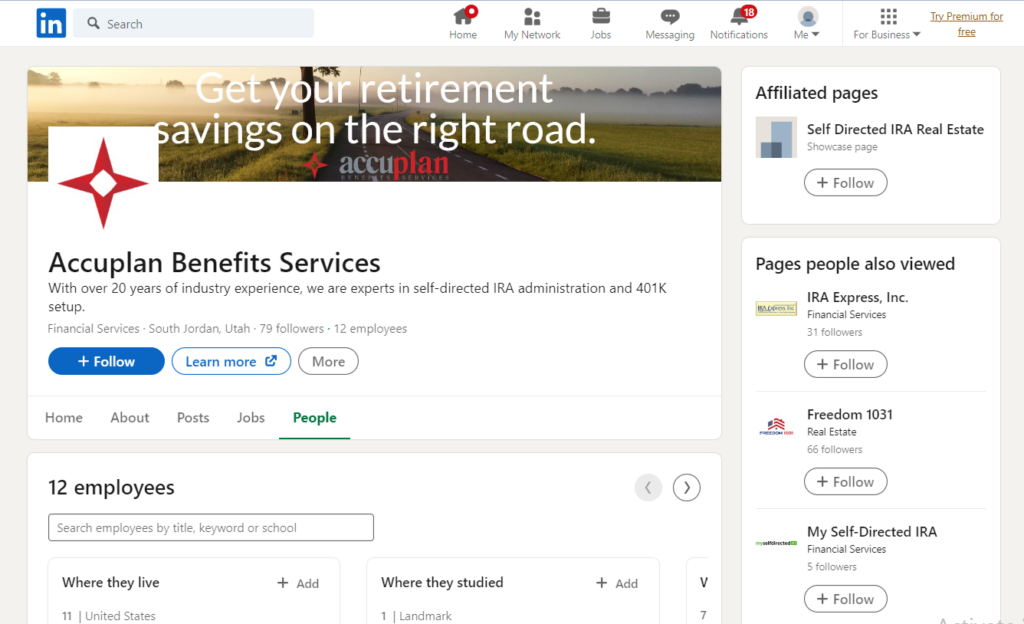Follow My Self-Directed IRA
Viewport: 1024px width, 624px height.
[846, 599]
